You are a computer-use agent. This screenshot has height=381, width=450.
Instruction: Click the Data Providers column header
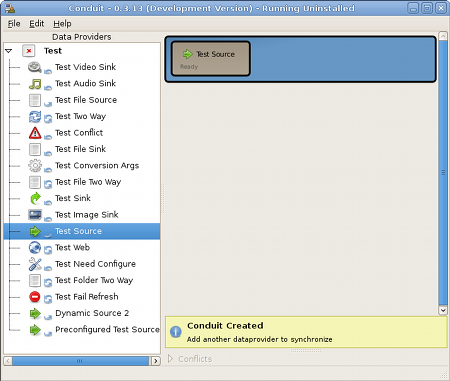pyautogui.click(x=82, y=37)
